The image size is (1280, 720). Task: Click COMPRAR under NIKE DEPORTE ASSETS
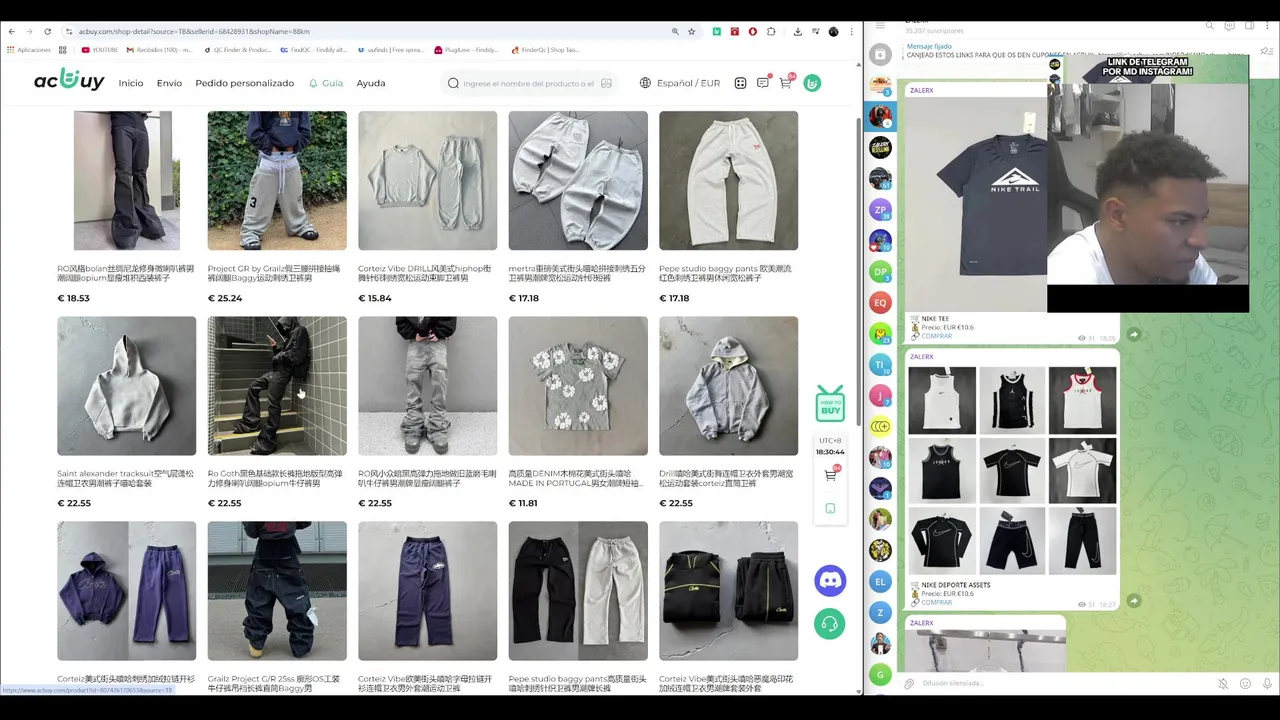click(x=936, y=602)
